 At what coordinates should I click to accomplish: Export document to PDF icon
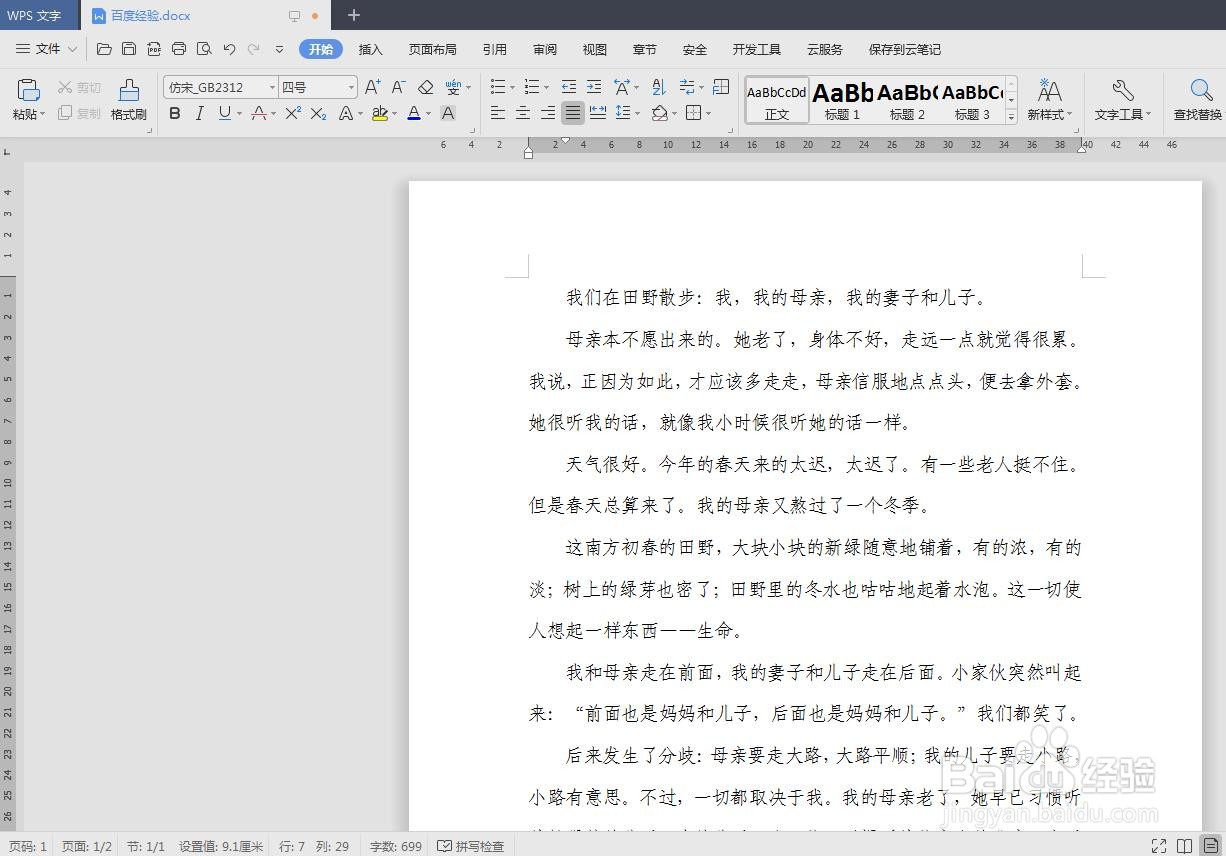(154, 49)
